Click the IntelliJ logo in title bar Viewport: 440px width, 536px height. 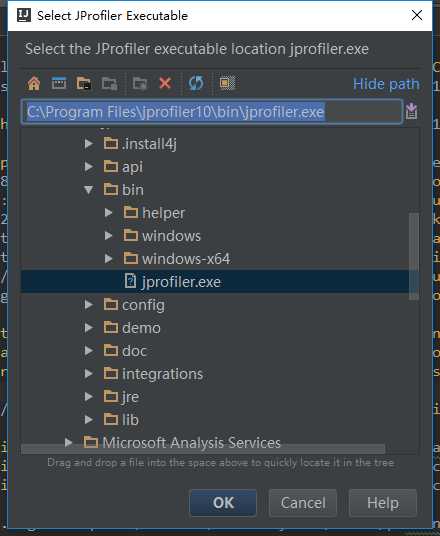[x=24, y=15]
